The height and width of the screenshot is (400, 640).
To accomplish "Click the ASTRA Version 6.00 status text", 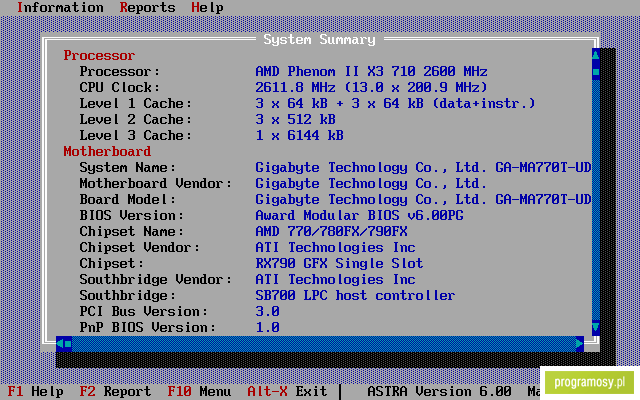I will click(439, 391).
